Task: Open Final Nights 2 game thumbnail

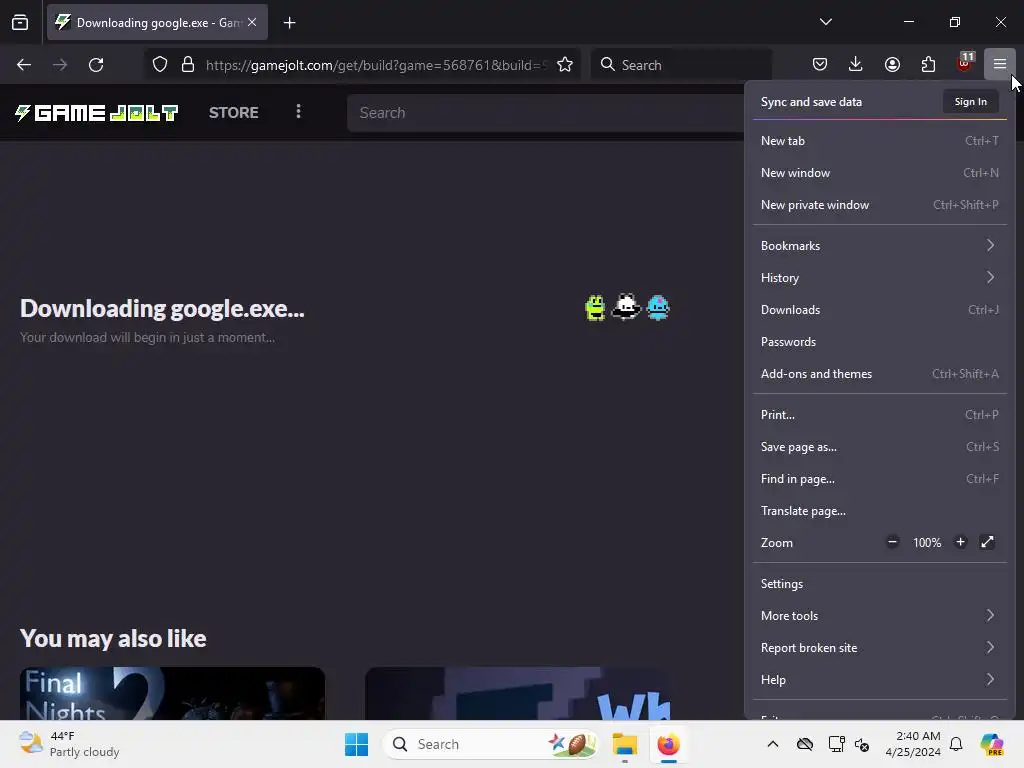Action: point(172,694)
